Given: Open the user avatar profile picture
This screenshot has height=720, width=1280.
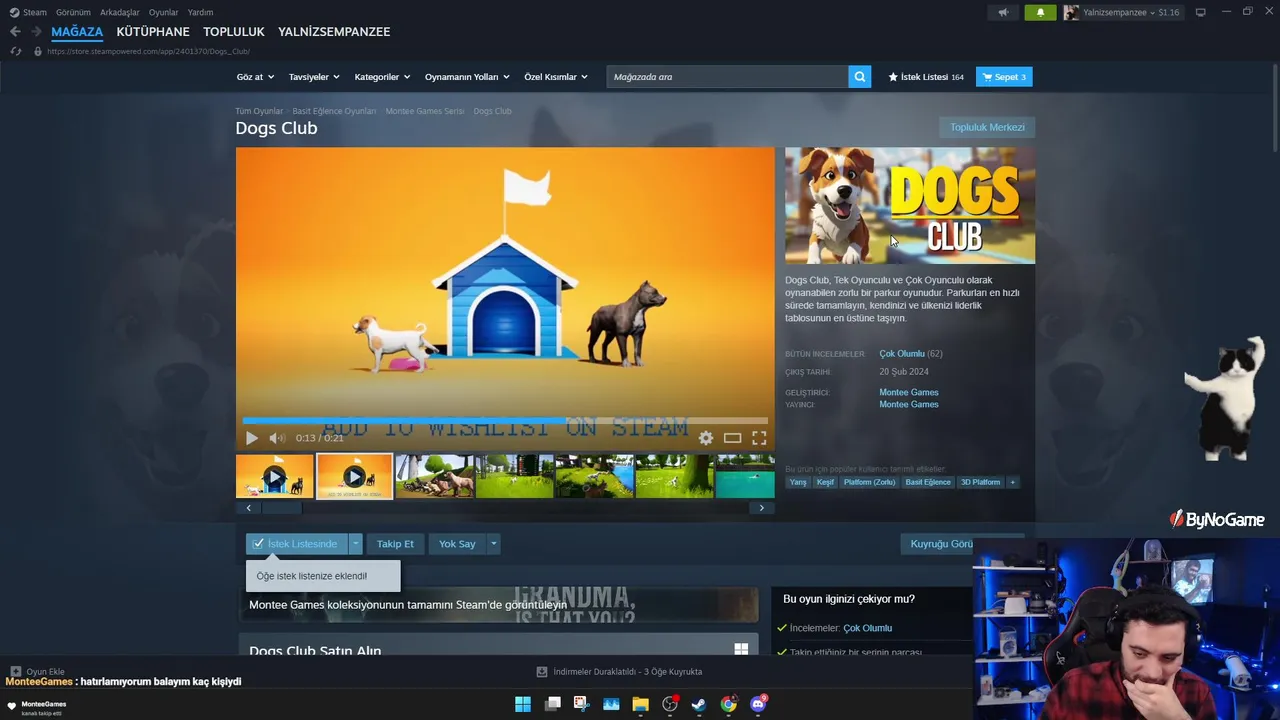Looking at the screenshot, I should point(1071,12).
